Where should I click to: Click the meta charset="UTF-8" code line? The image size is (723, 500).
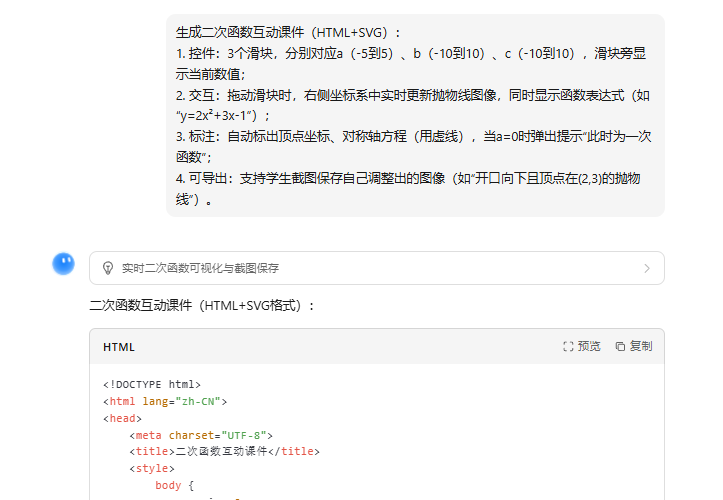[x=200, y=435]
